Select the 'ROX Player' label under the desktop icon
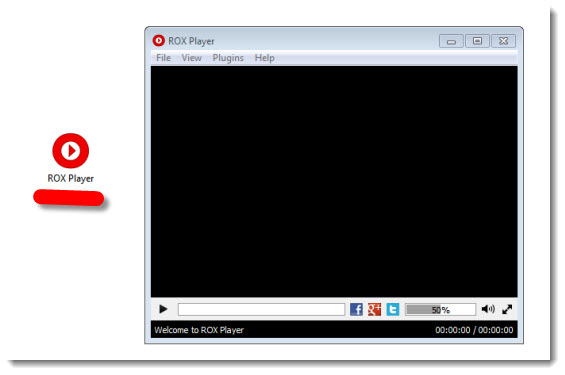Image resolution: width=565 pixels, height=375 pixels. click(71, 178)
